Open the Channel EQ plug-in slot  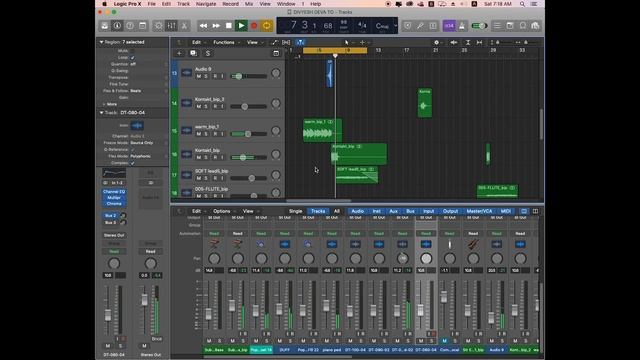coord(114,191)
